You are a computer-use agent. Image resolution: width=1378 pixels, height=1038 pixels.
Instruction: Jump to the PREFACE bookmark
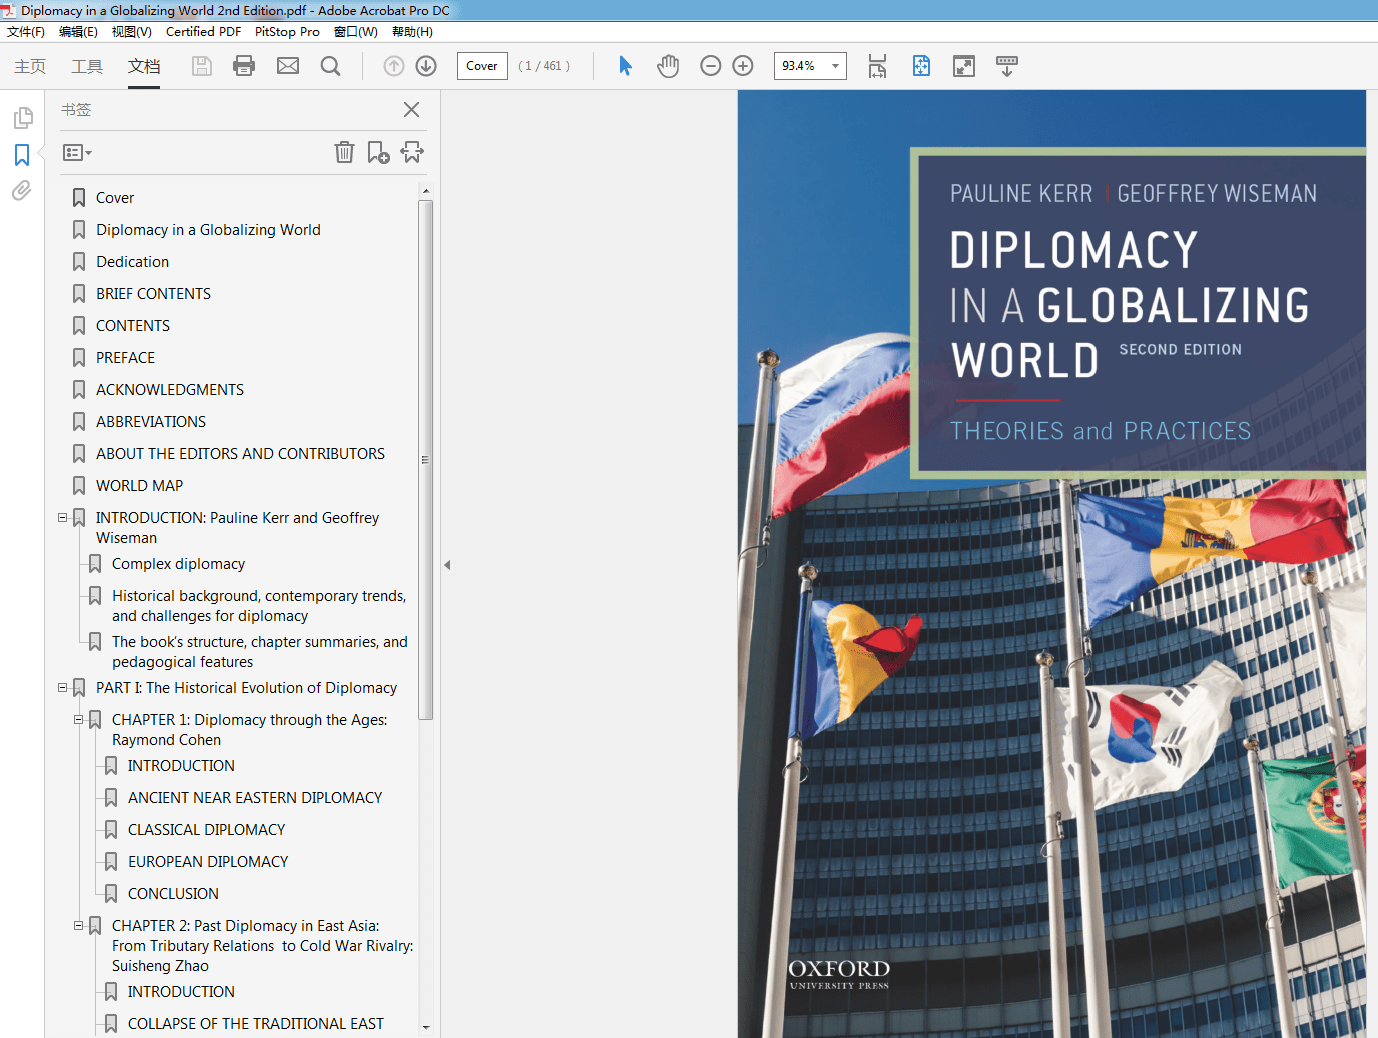click(125, 358)
